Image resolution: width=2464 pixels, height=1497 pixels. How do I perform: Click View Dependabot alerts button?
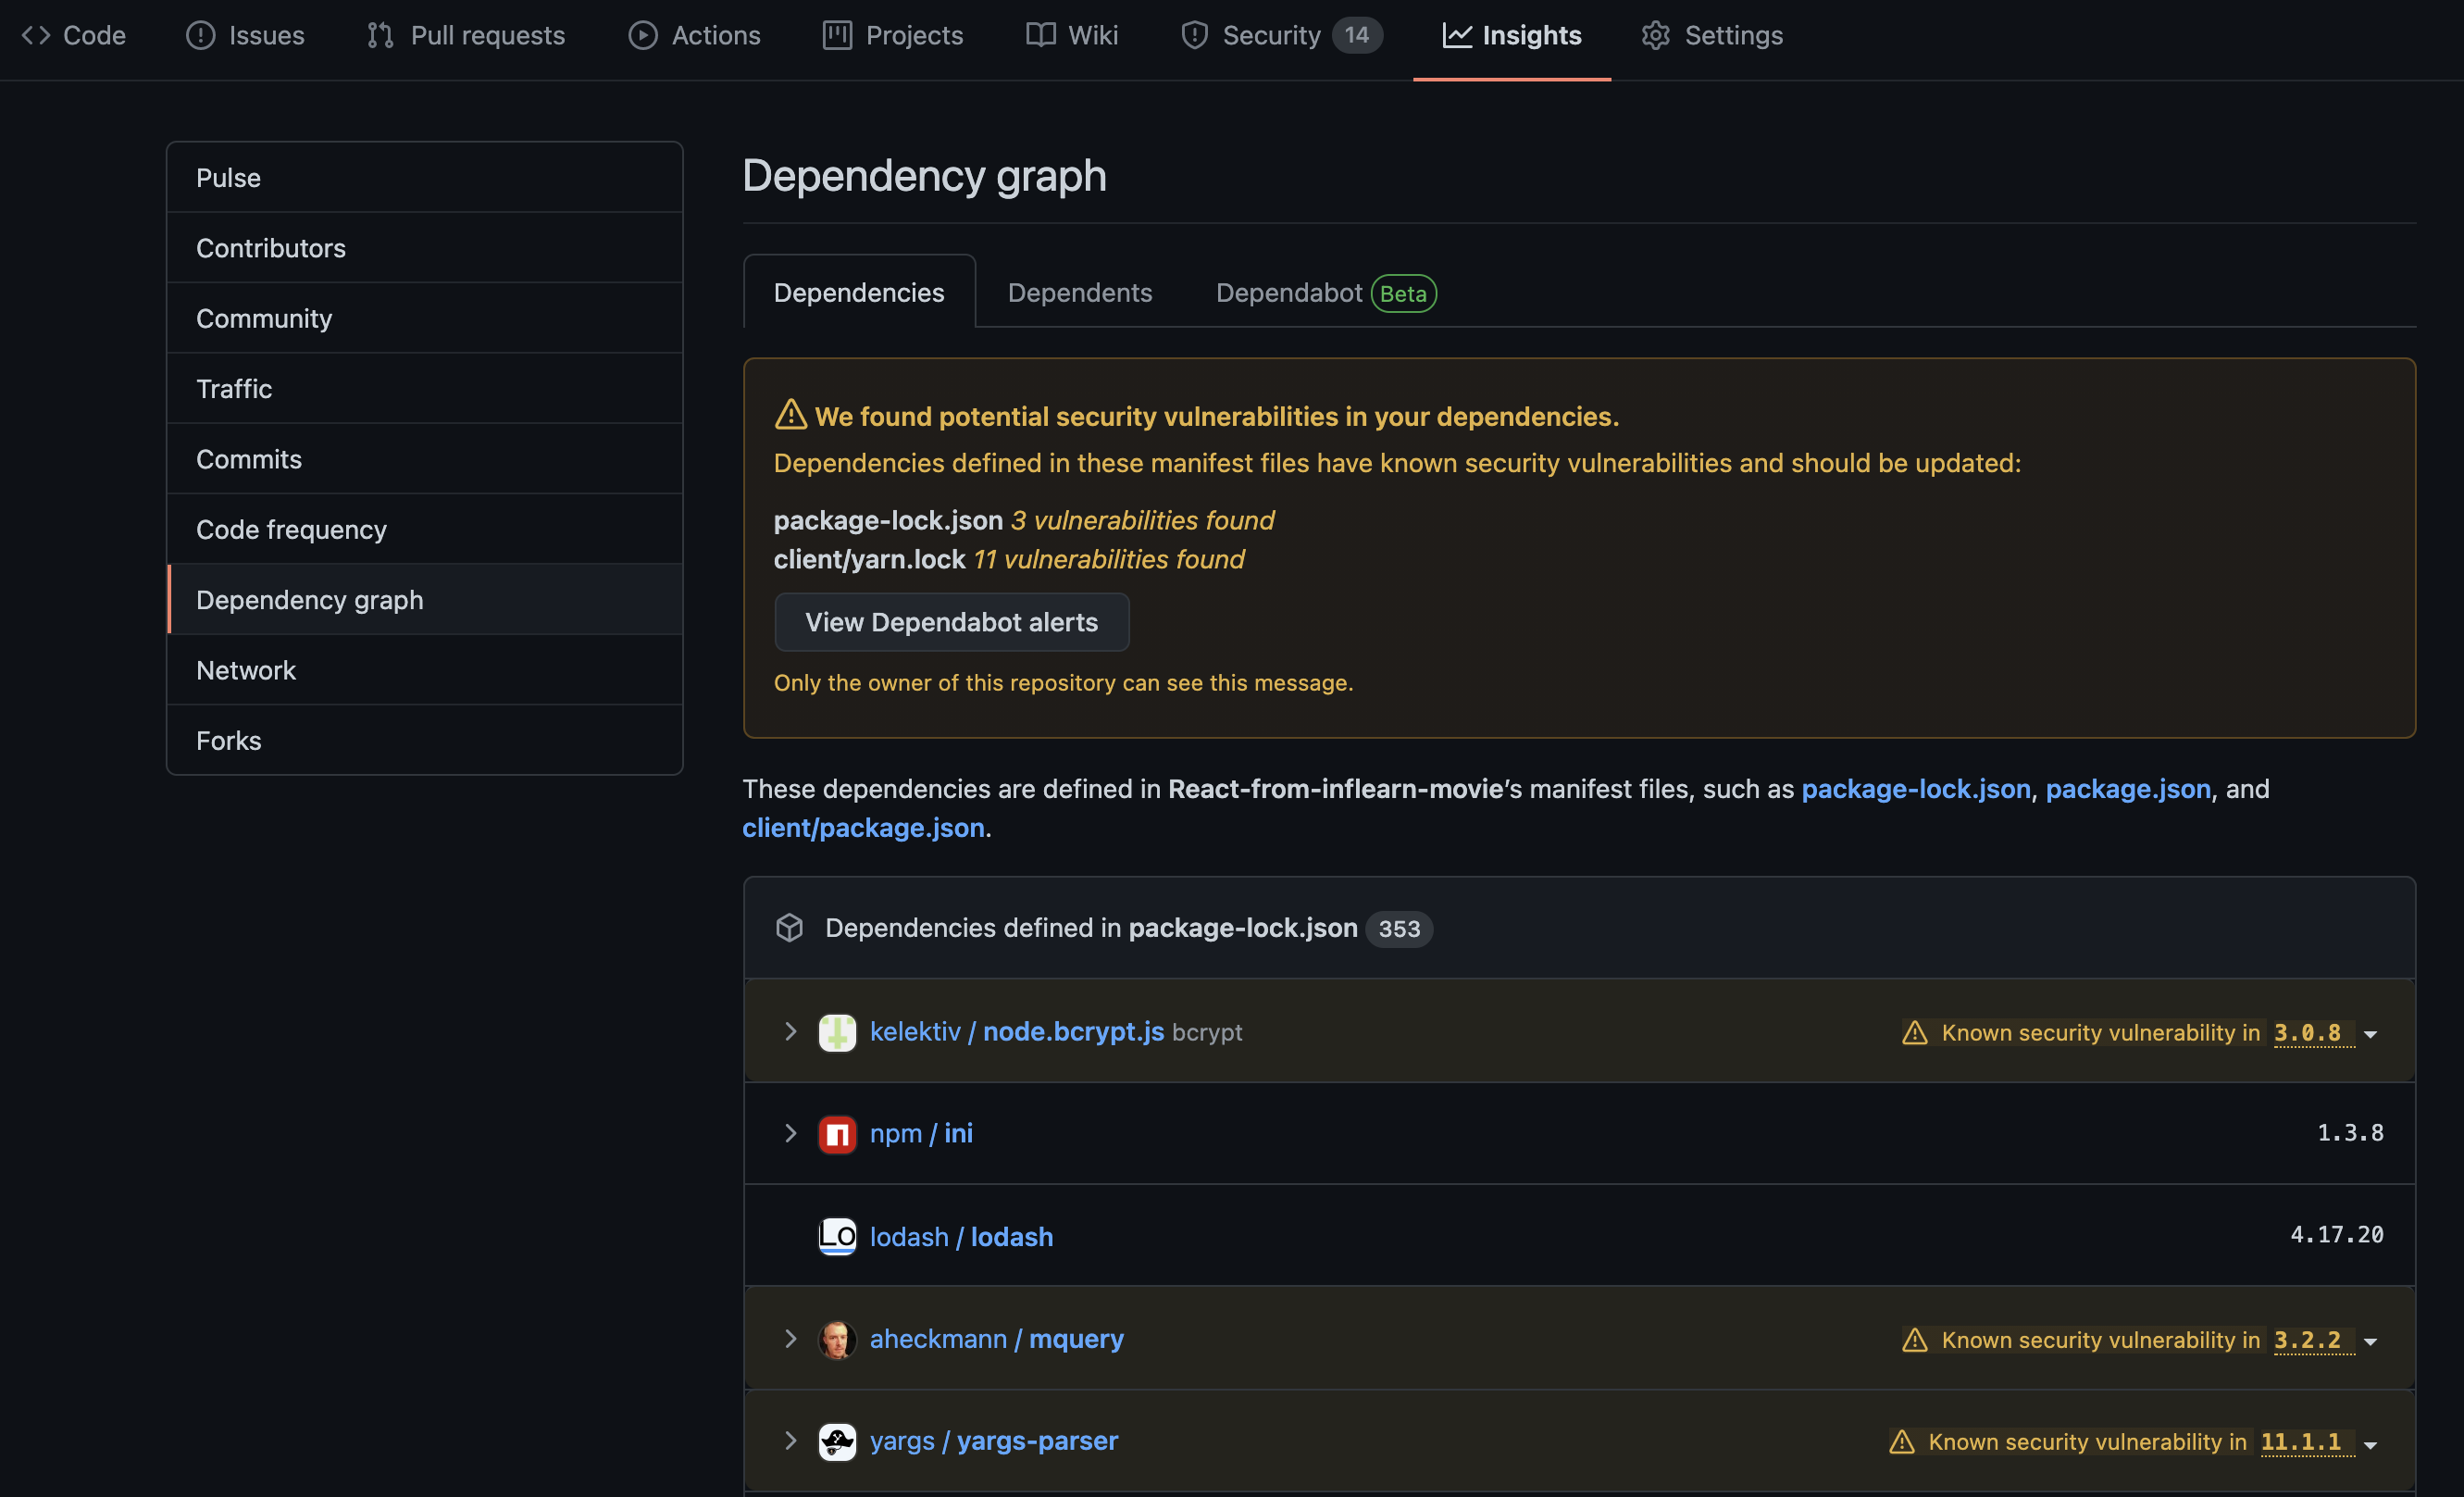coord(951,622)
